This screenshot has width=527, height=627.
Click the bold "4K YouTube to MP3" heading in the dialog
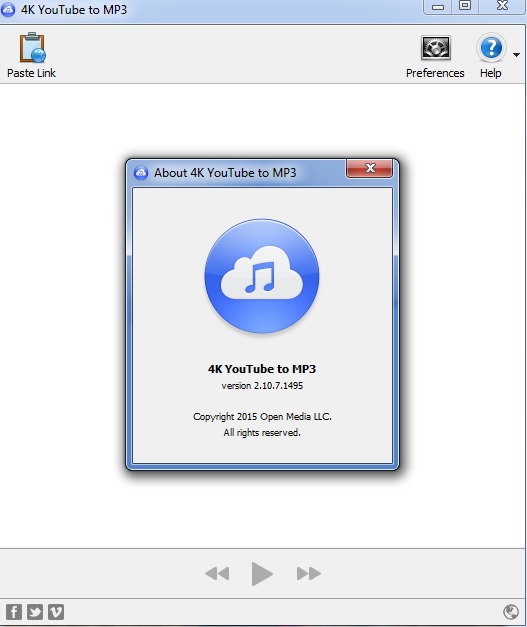click(262, 369)
